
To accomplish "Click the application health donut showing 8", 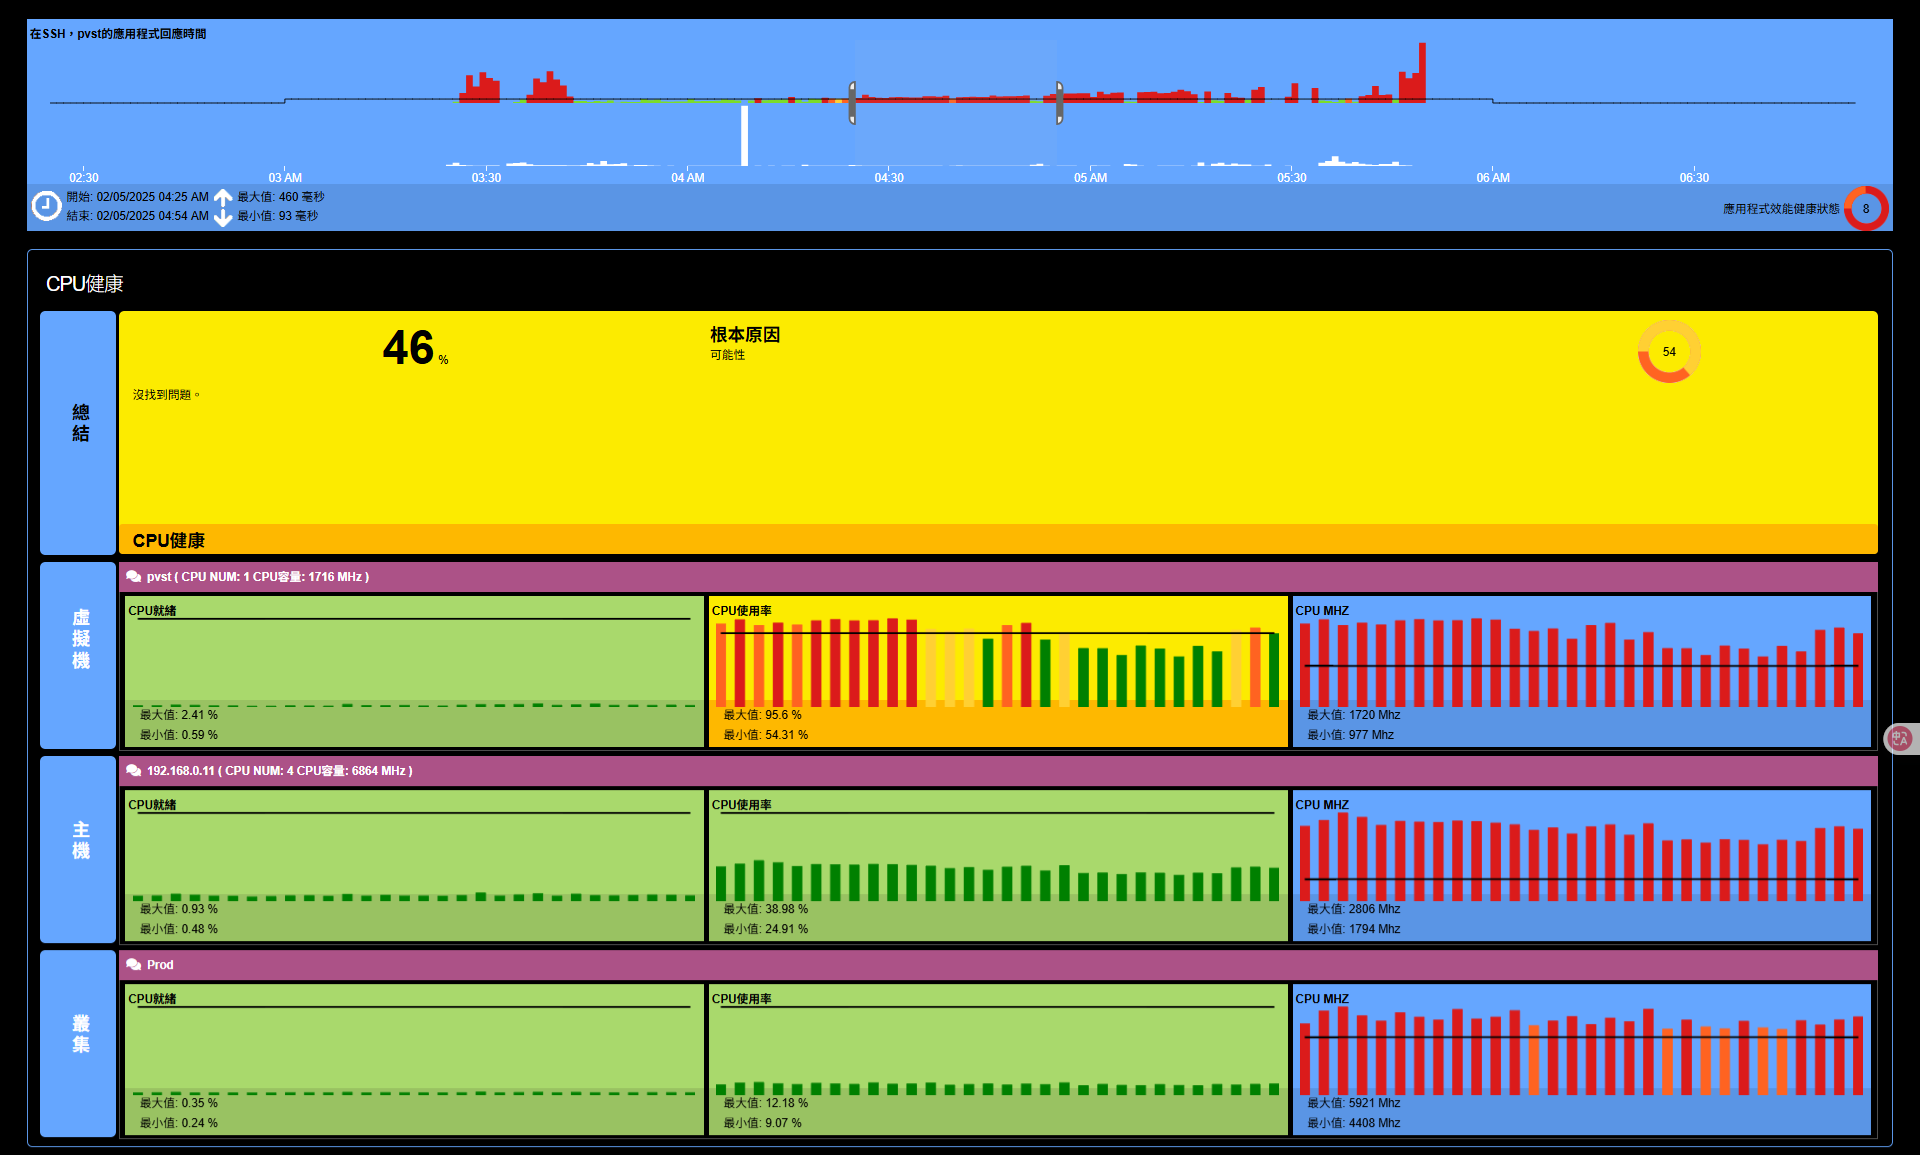I will tap(1865, 209).
